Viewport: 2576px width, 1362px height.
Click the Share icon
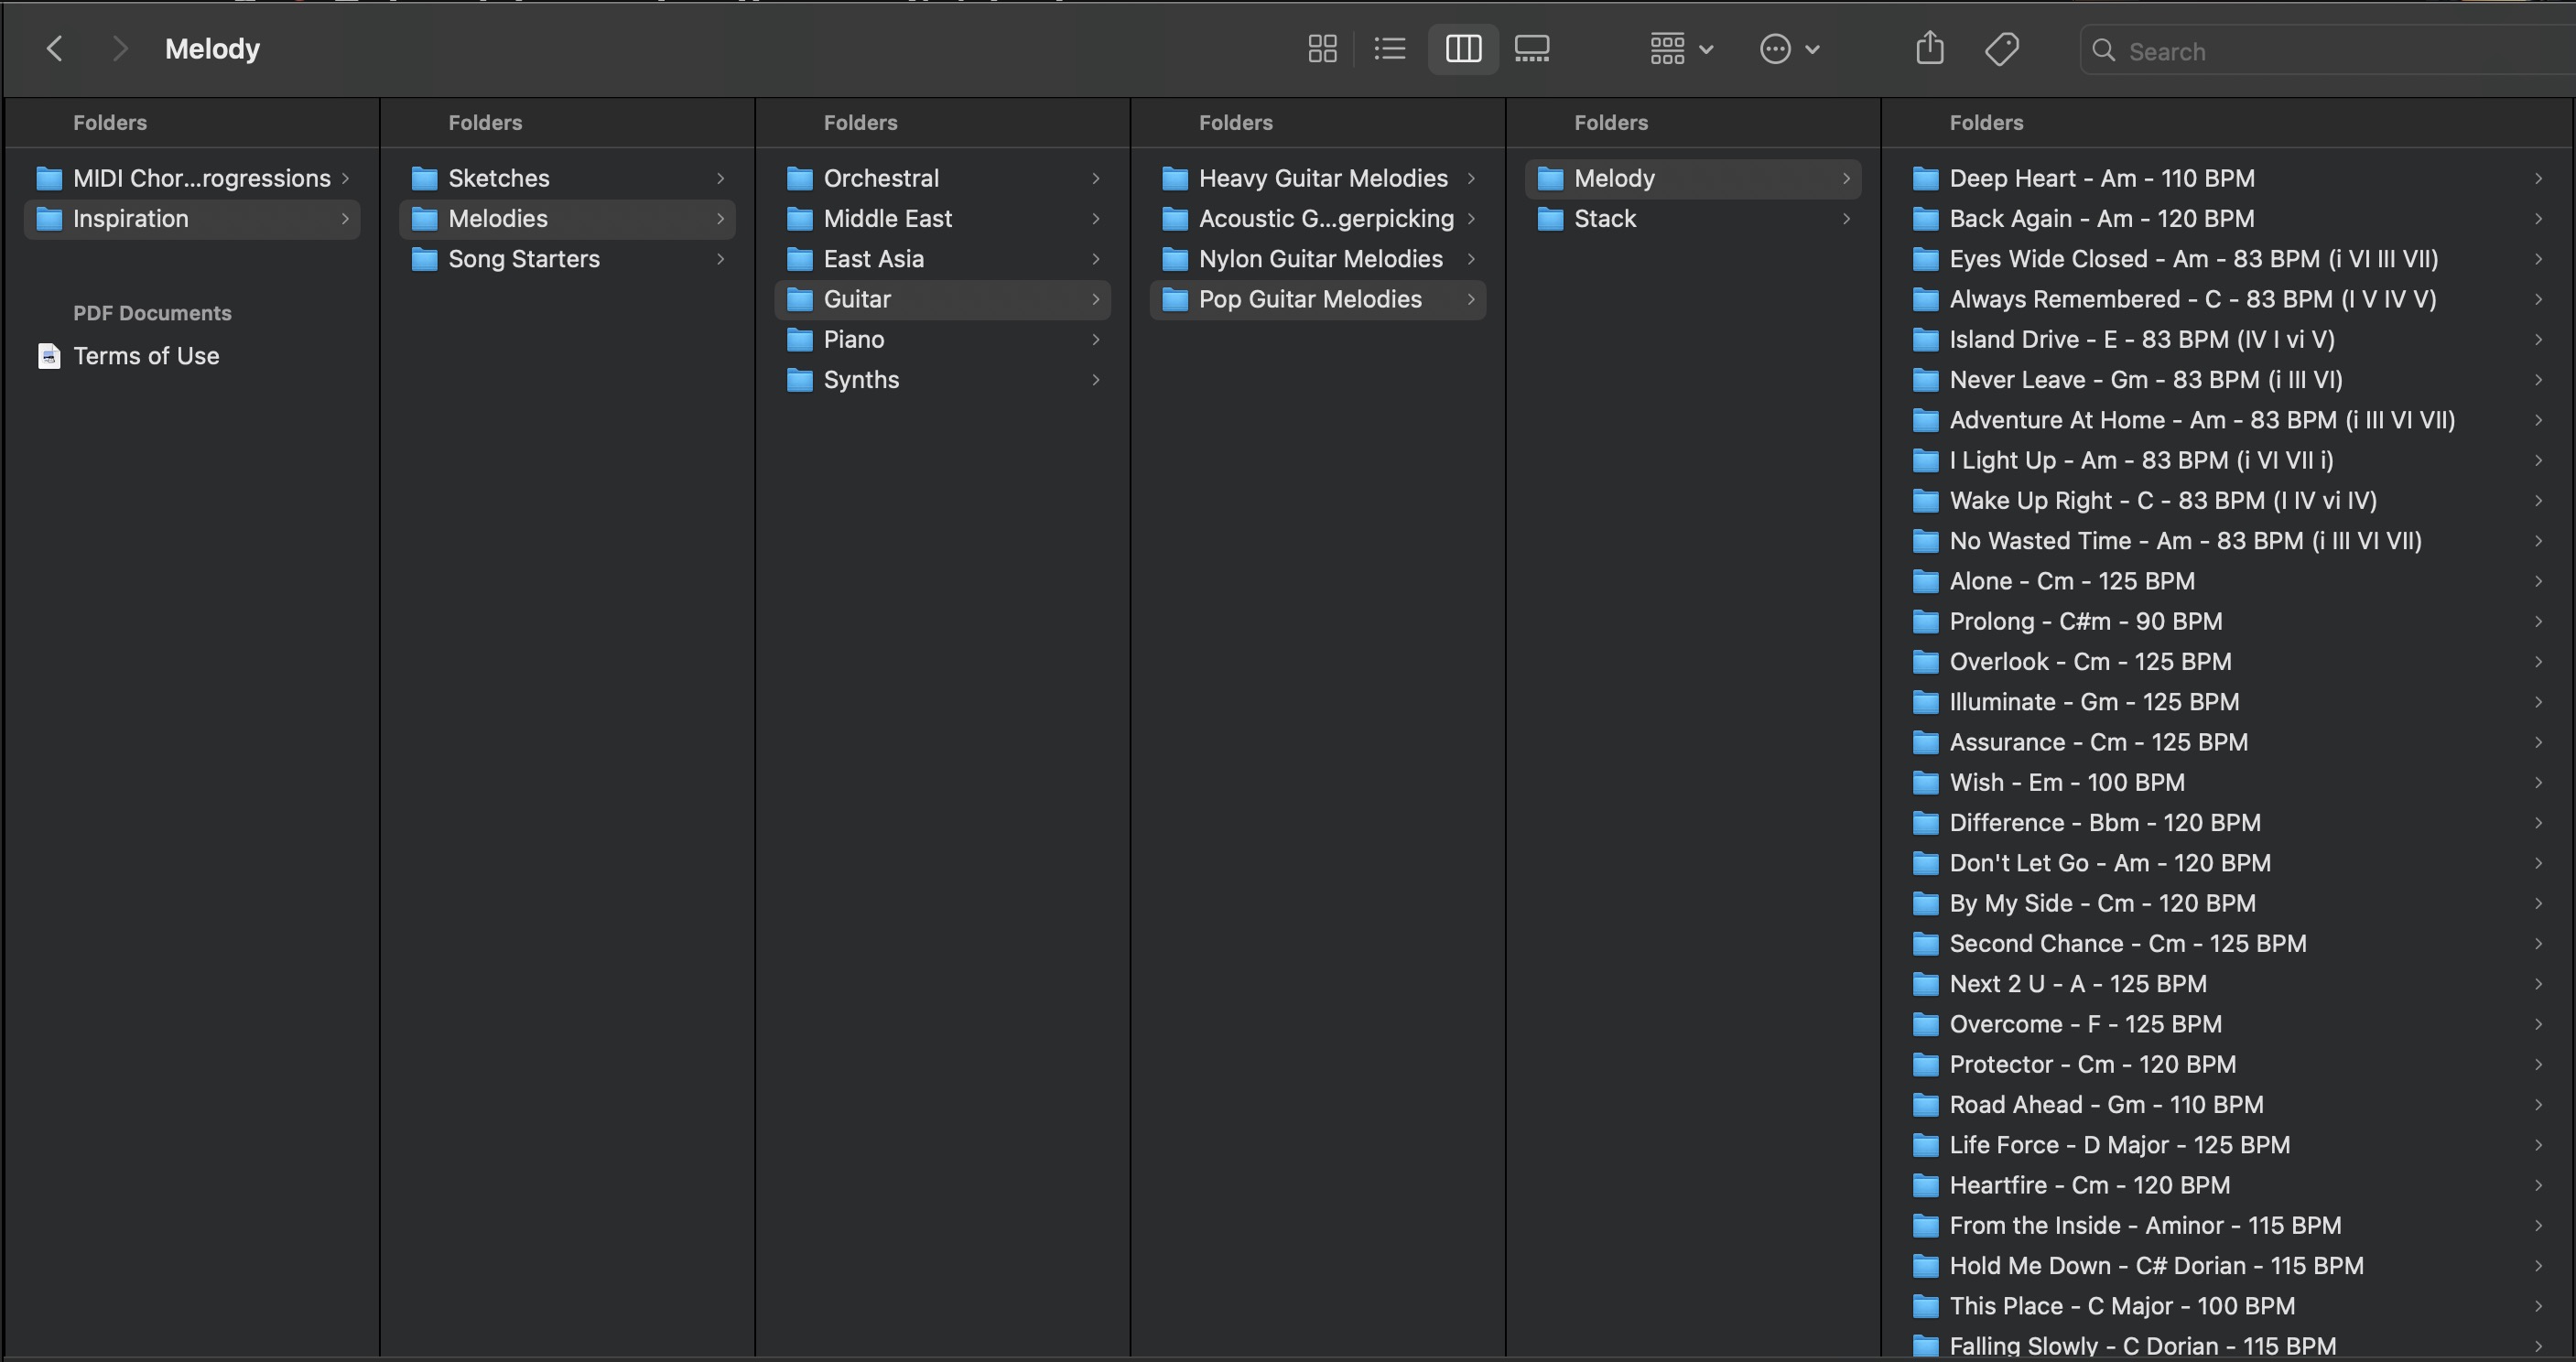point(1929,49)
